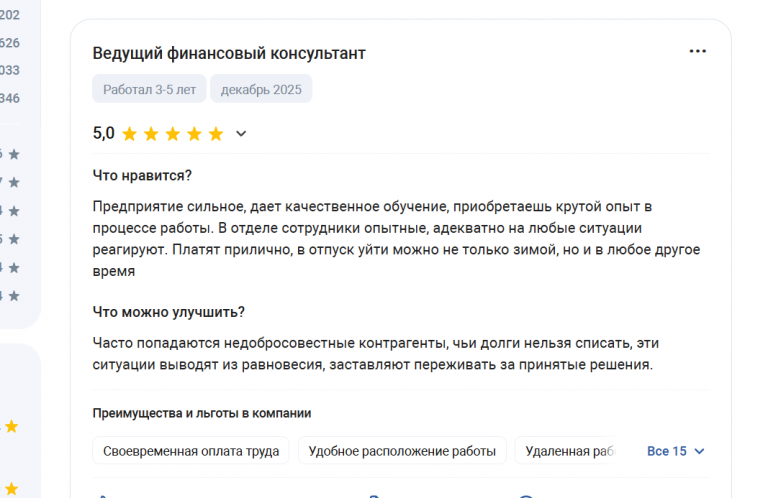Select the "Своевременная оплата труда" benefit tag
Screen dimensions: 768x498
point(191,451)
